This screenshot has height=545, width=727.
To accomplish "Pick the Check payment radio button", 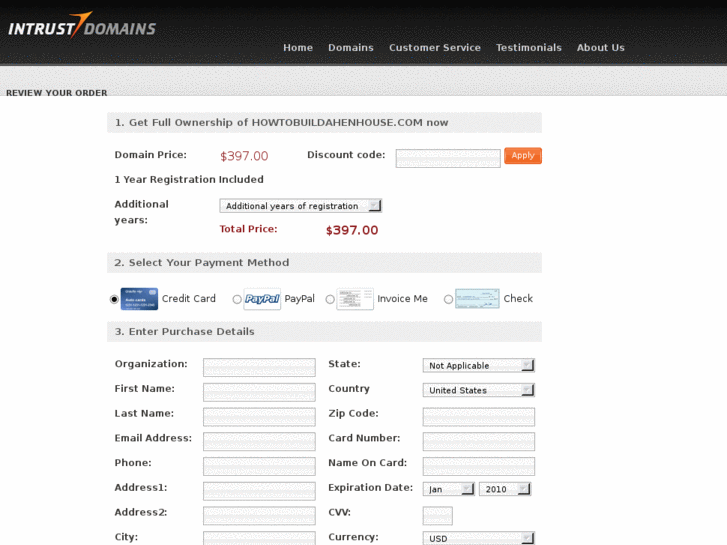I will pos(448,299).
